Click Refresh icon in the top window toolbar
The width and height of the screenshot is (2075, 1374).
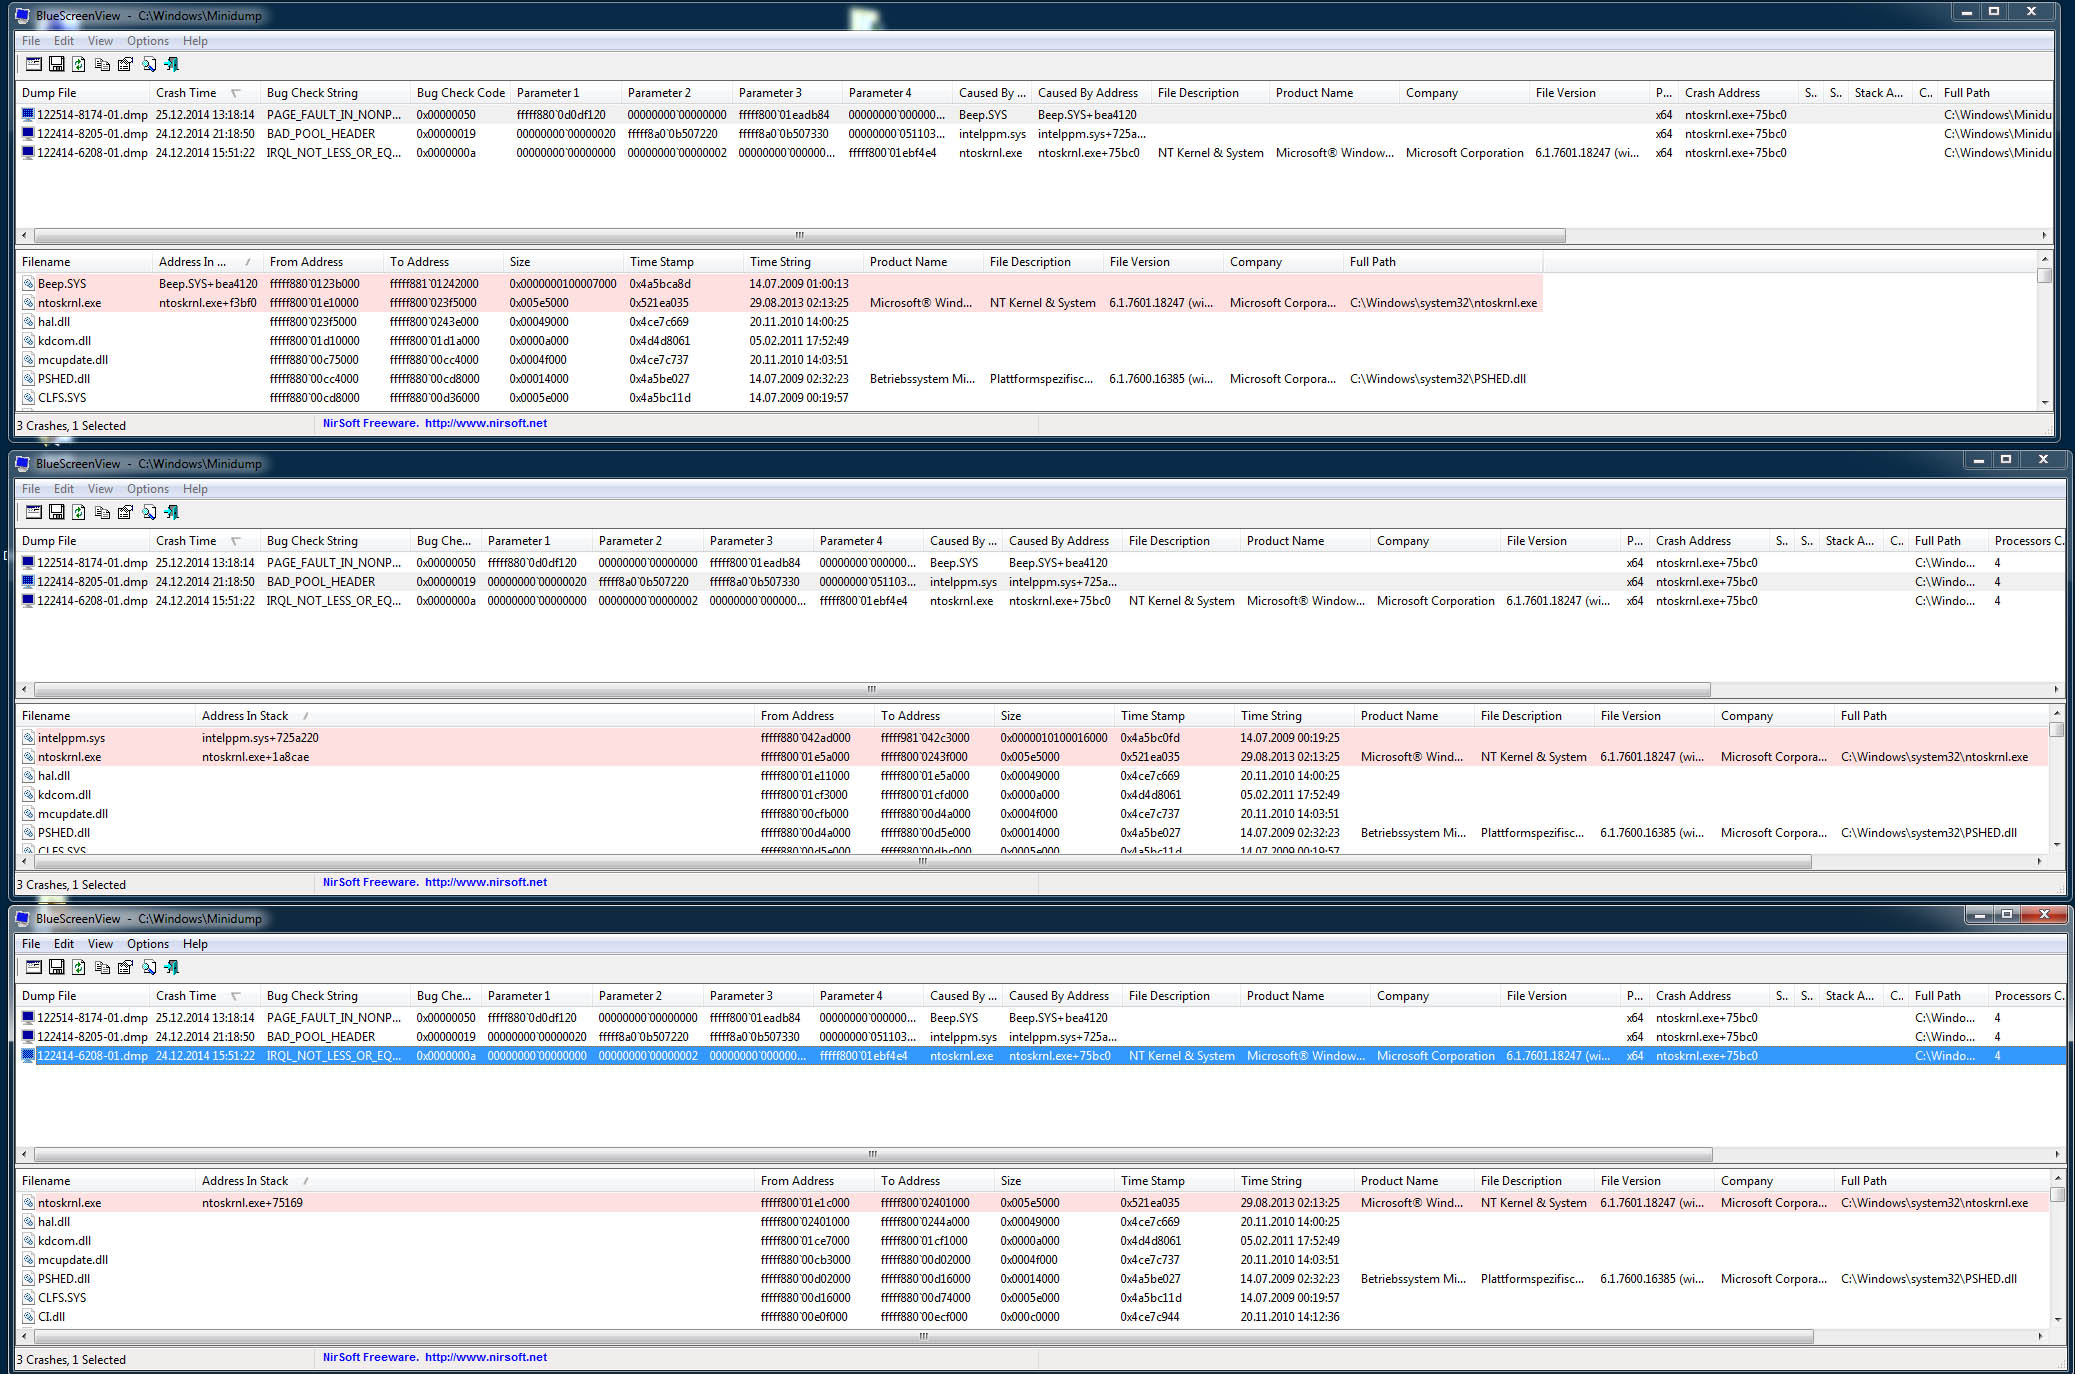[79, 64]
